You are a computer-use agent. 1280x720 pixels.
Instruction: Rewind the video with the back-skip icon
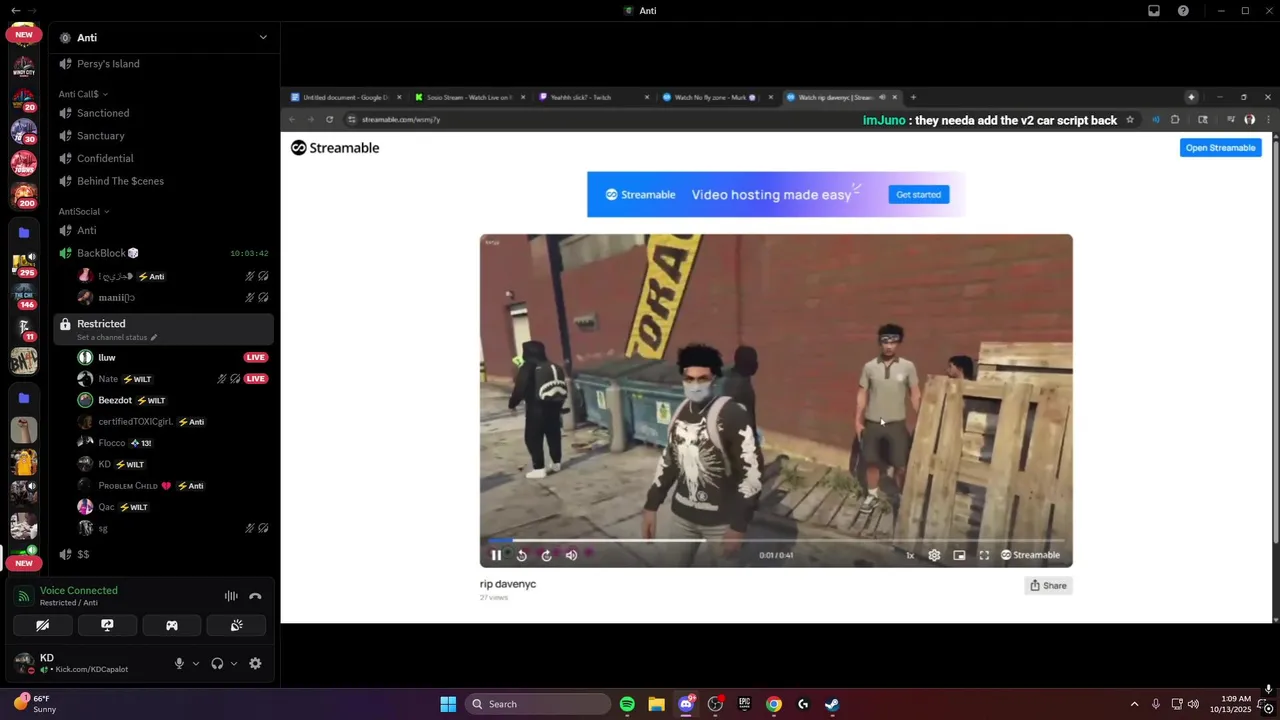click(x=521, y=555)
